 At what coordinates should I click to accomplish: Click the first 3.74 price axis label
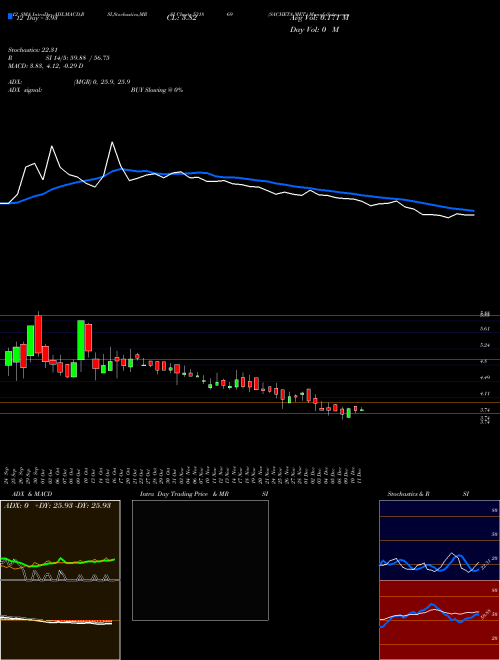(485, 410)
